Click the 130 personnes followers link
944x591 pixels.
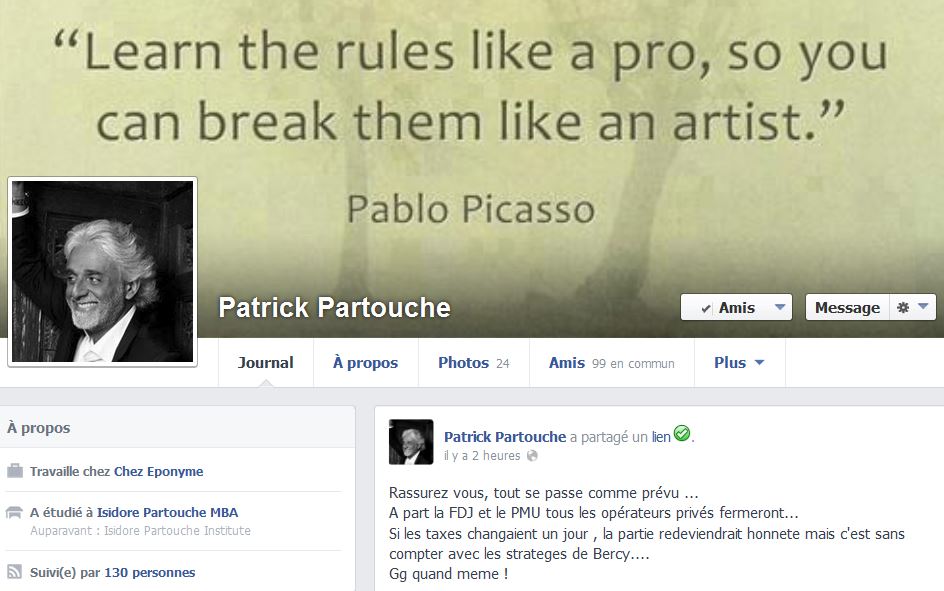coord(150,572)
